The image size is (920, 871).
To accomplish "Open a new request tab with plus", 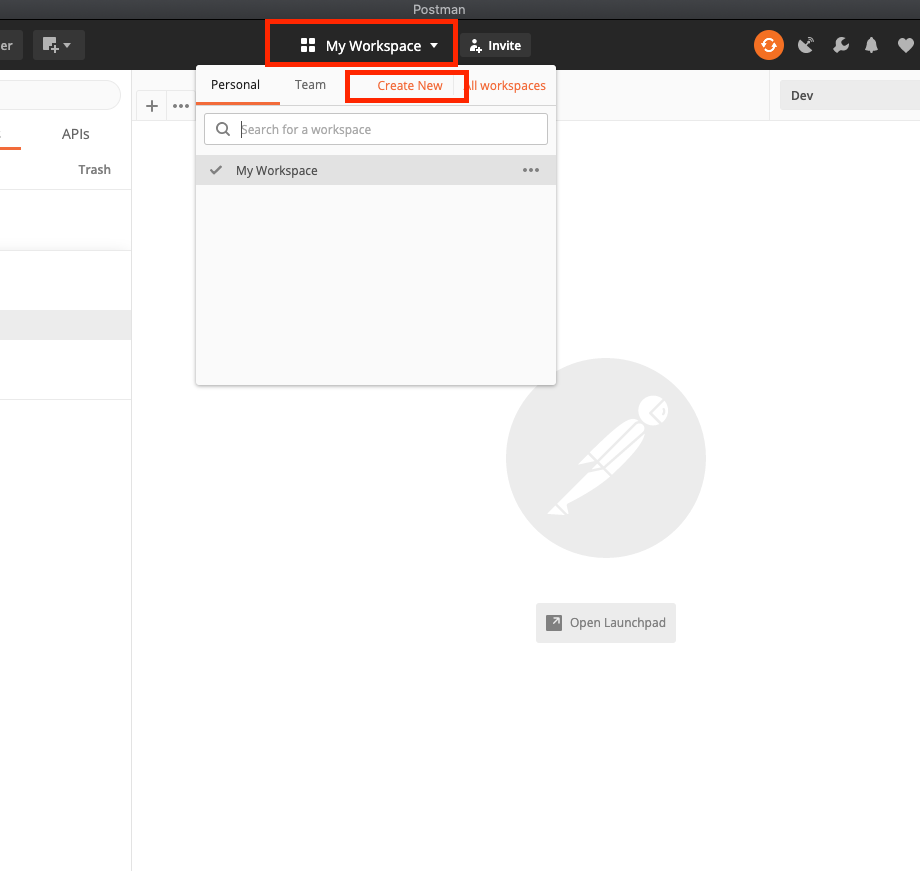I will point(152,106).
